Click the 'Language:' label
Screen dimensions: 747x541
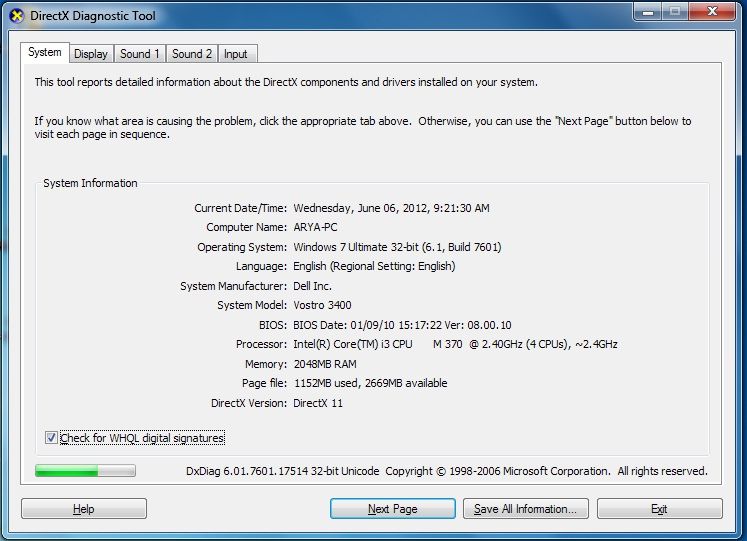coord(262,266)
